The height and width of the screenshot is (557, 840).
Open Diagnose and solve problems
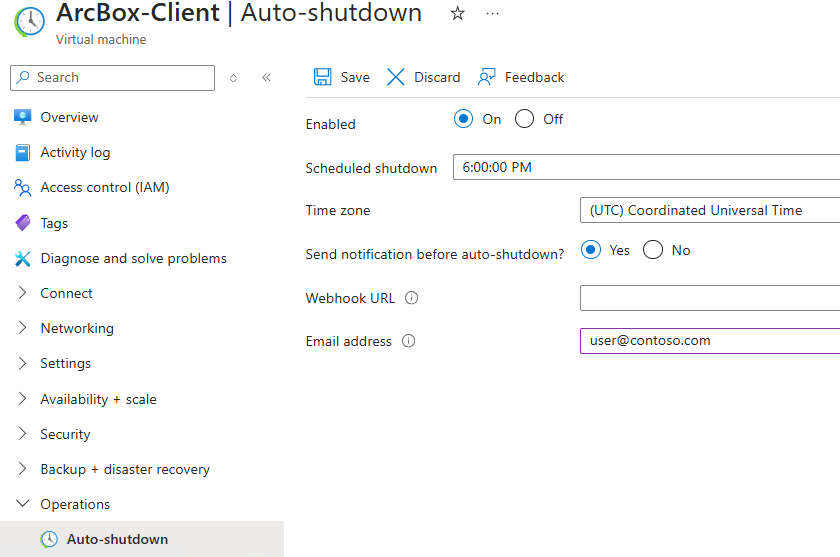(133, 258)
